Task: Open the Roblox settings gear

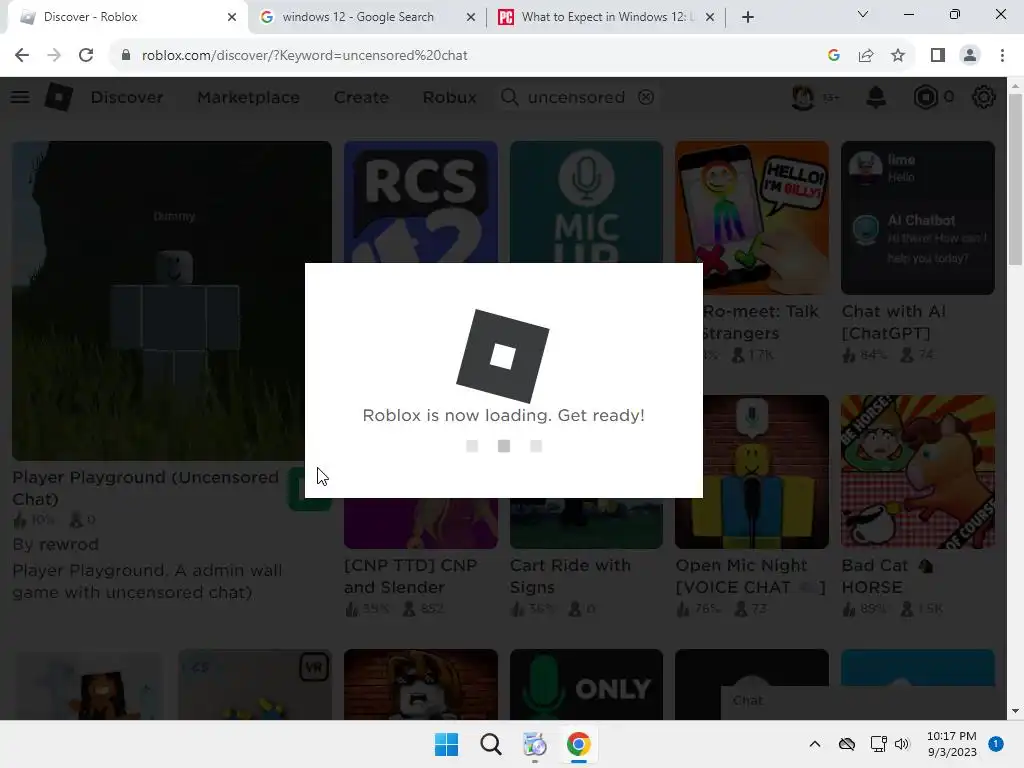Action: tap(984, 97)
